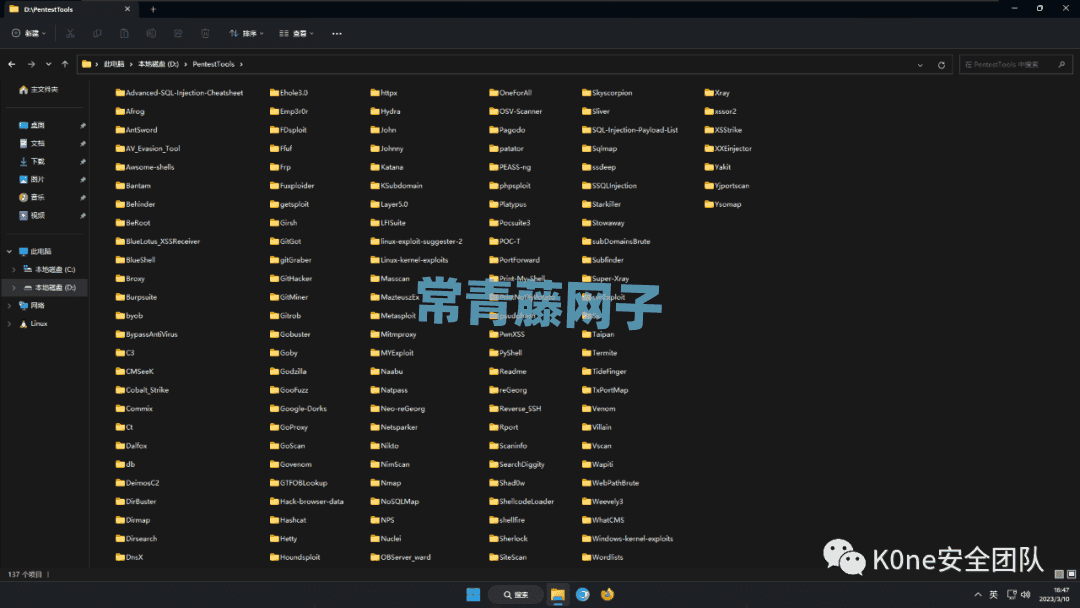
Task: Expand the Local Disk (C:) tree node
Action: (x=12, y=270)
